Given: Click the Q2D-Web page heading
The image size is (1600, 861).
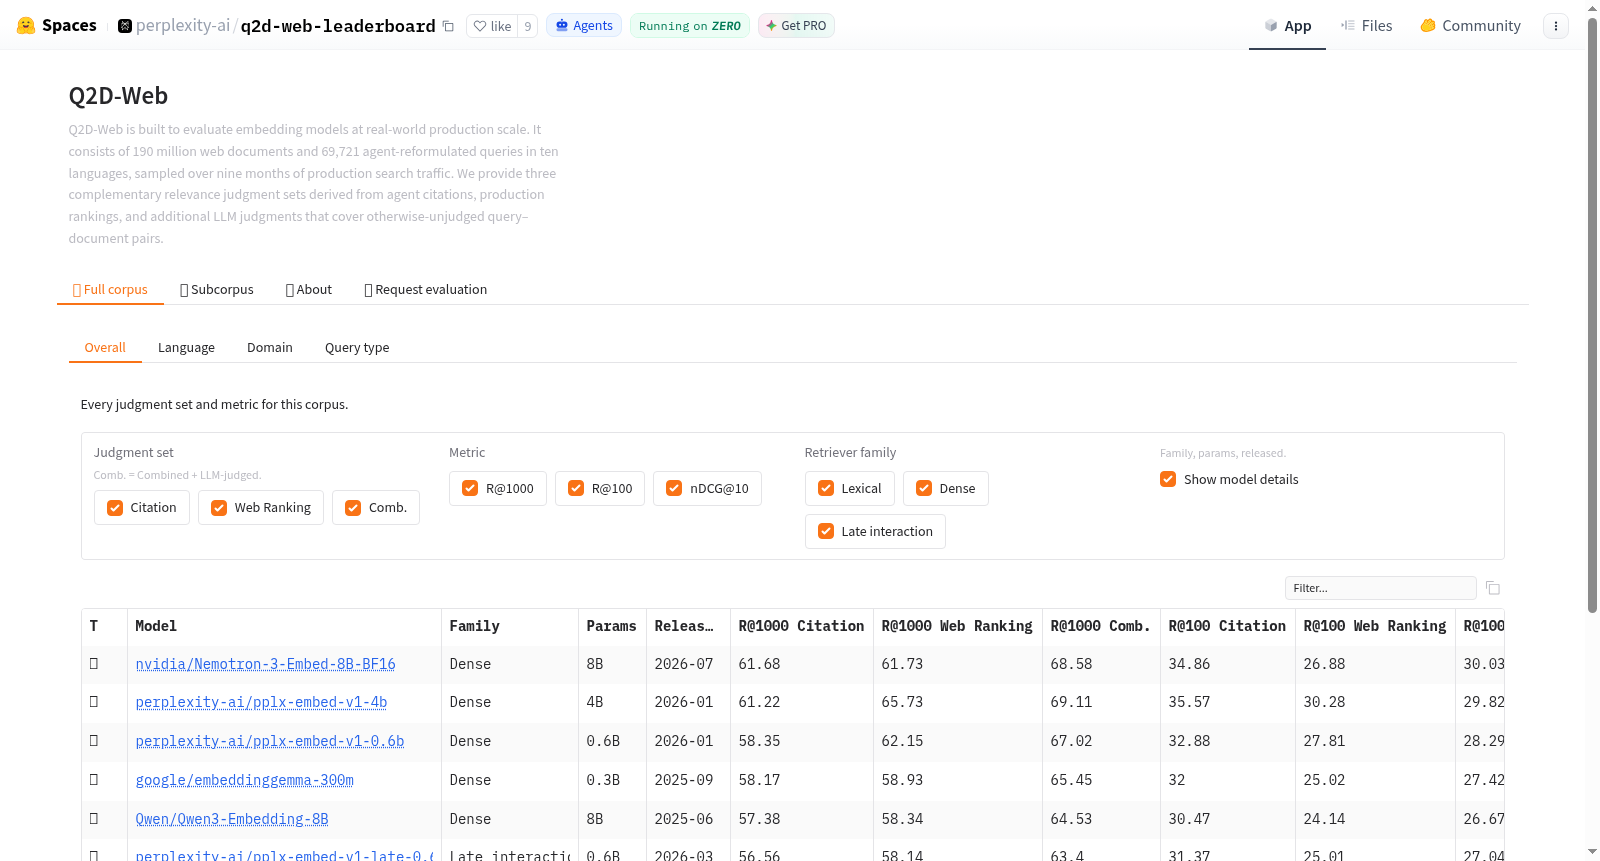Looking at the screenshot, I should tap(118, 96).
